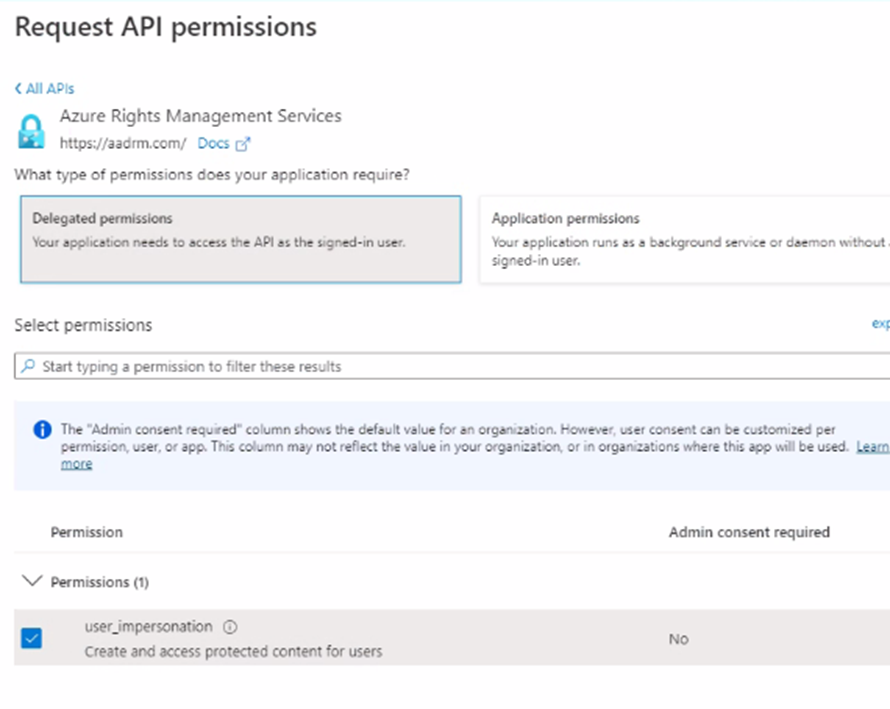
Task: Click the search magnifier icon
Action: pyautogui.click(x=28, y=366)
